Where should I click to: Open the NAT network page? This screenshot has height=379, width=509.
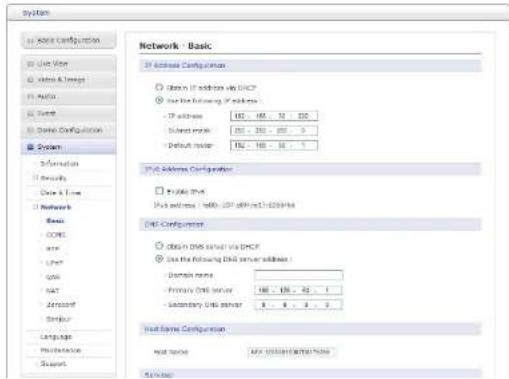53,291
